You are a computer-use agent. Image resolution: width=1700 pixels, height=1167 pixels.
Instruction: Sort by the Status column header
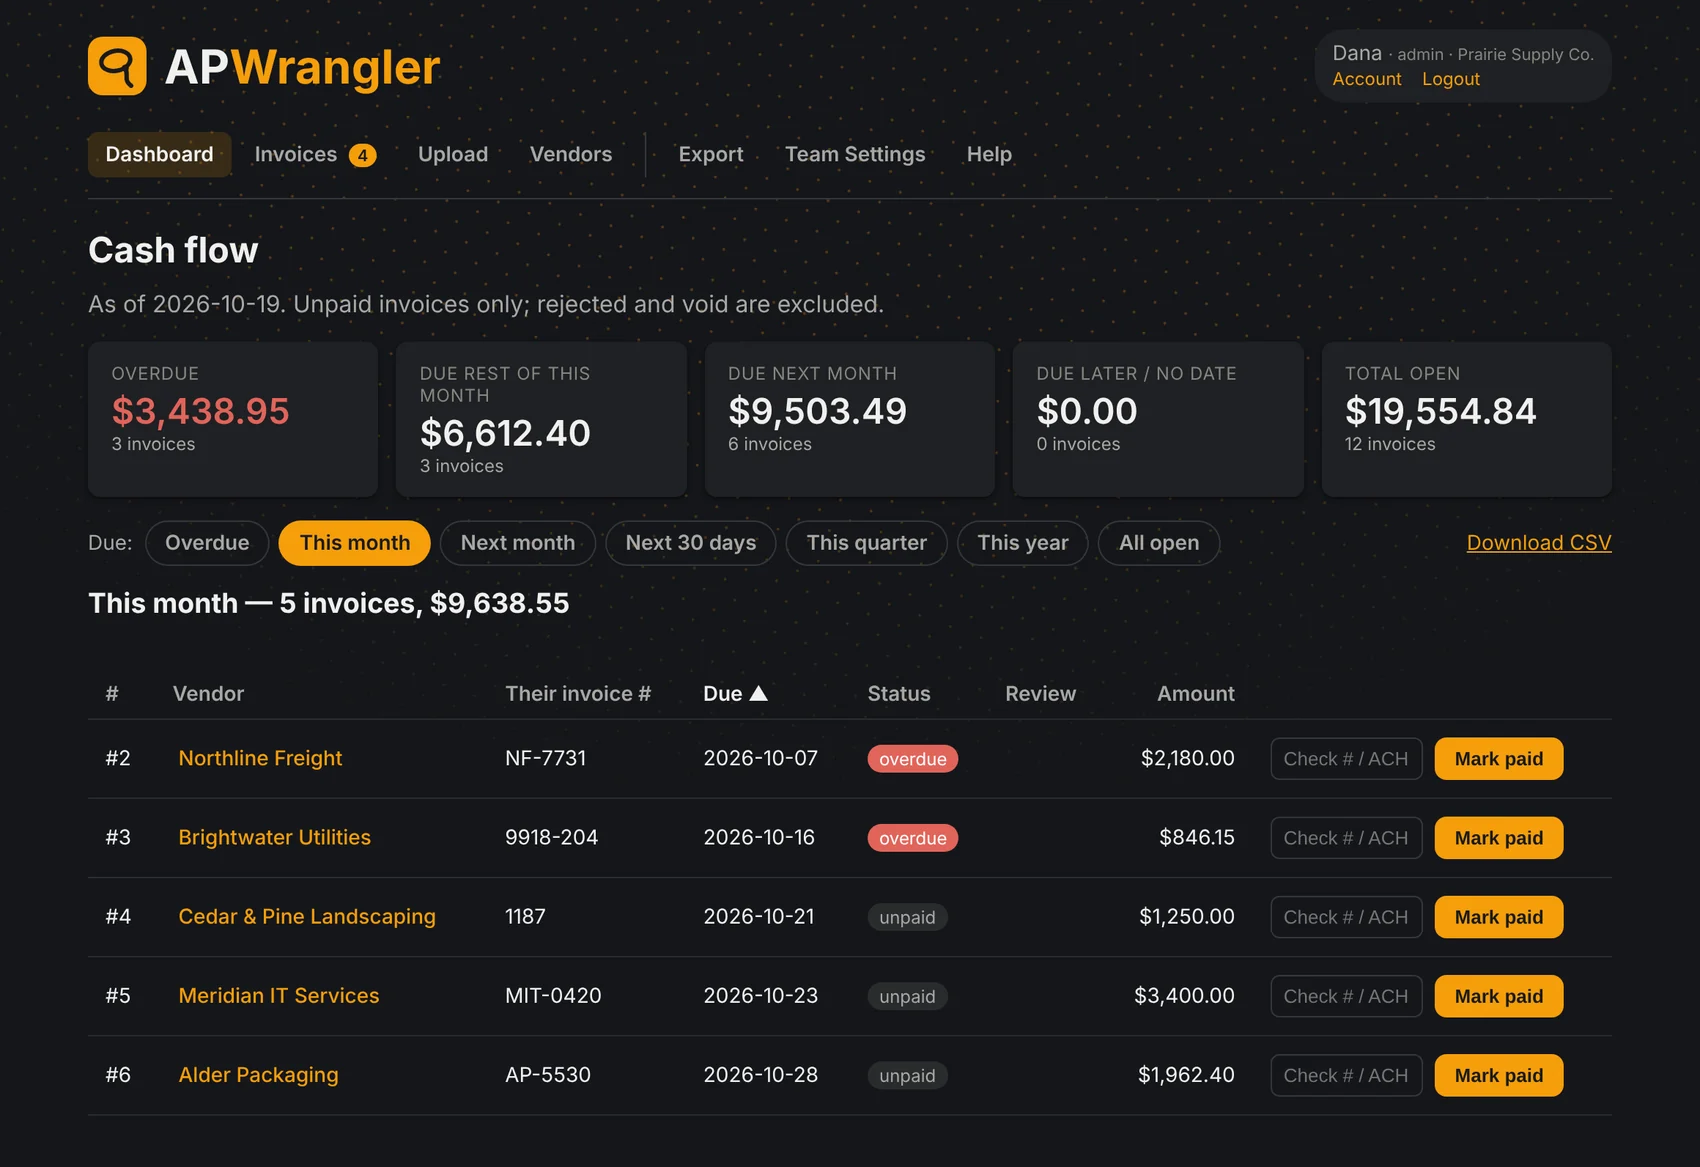[899, 693]
